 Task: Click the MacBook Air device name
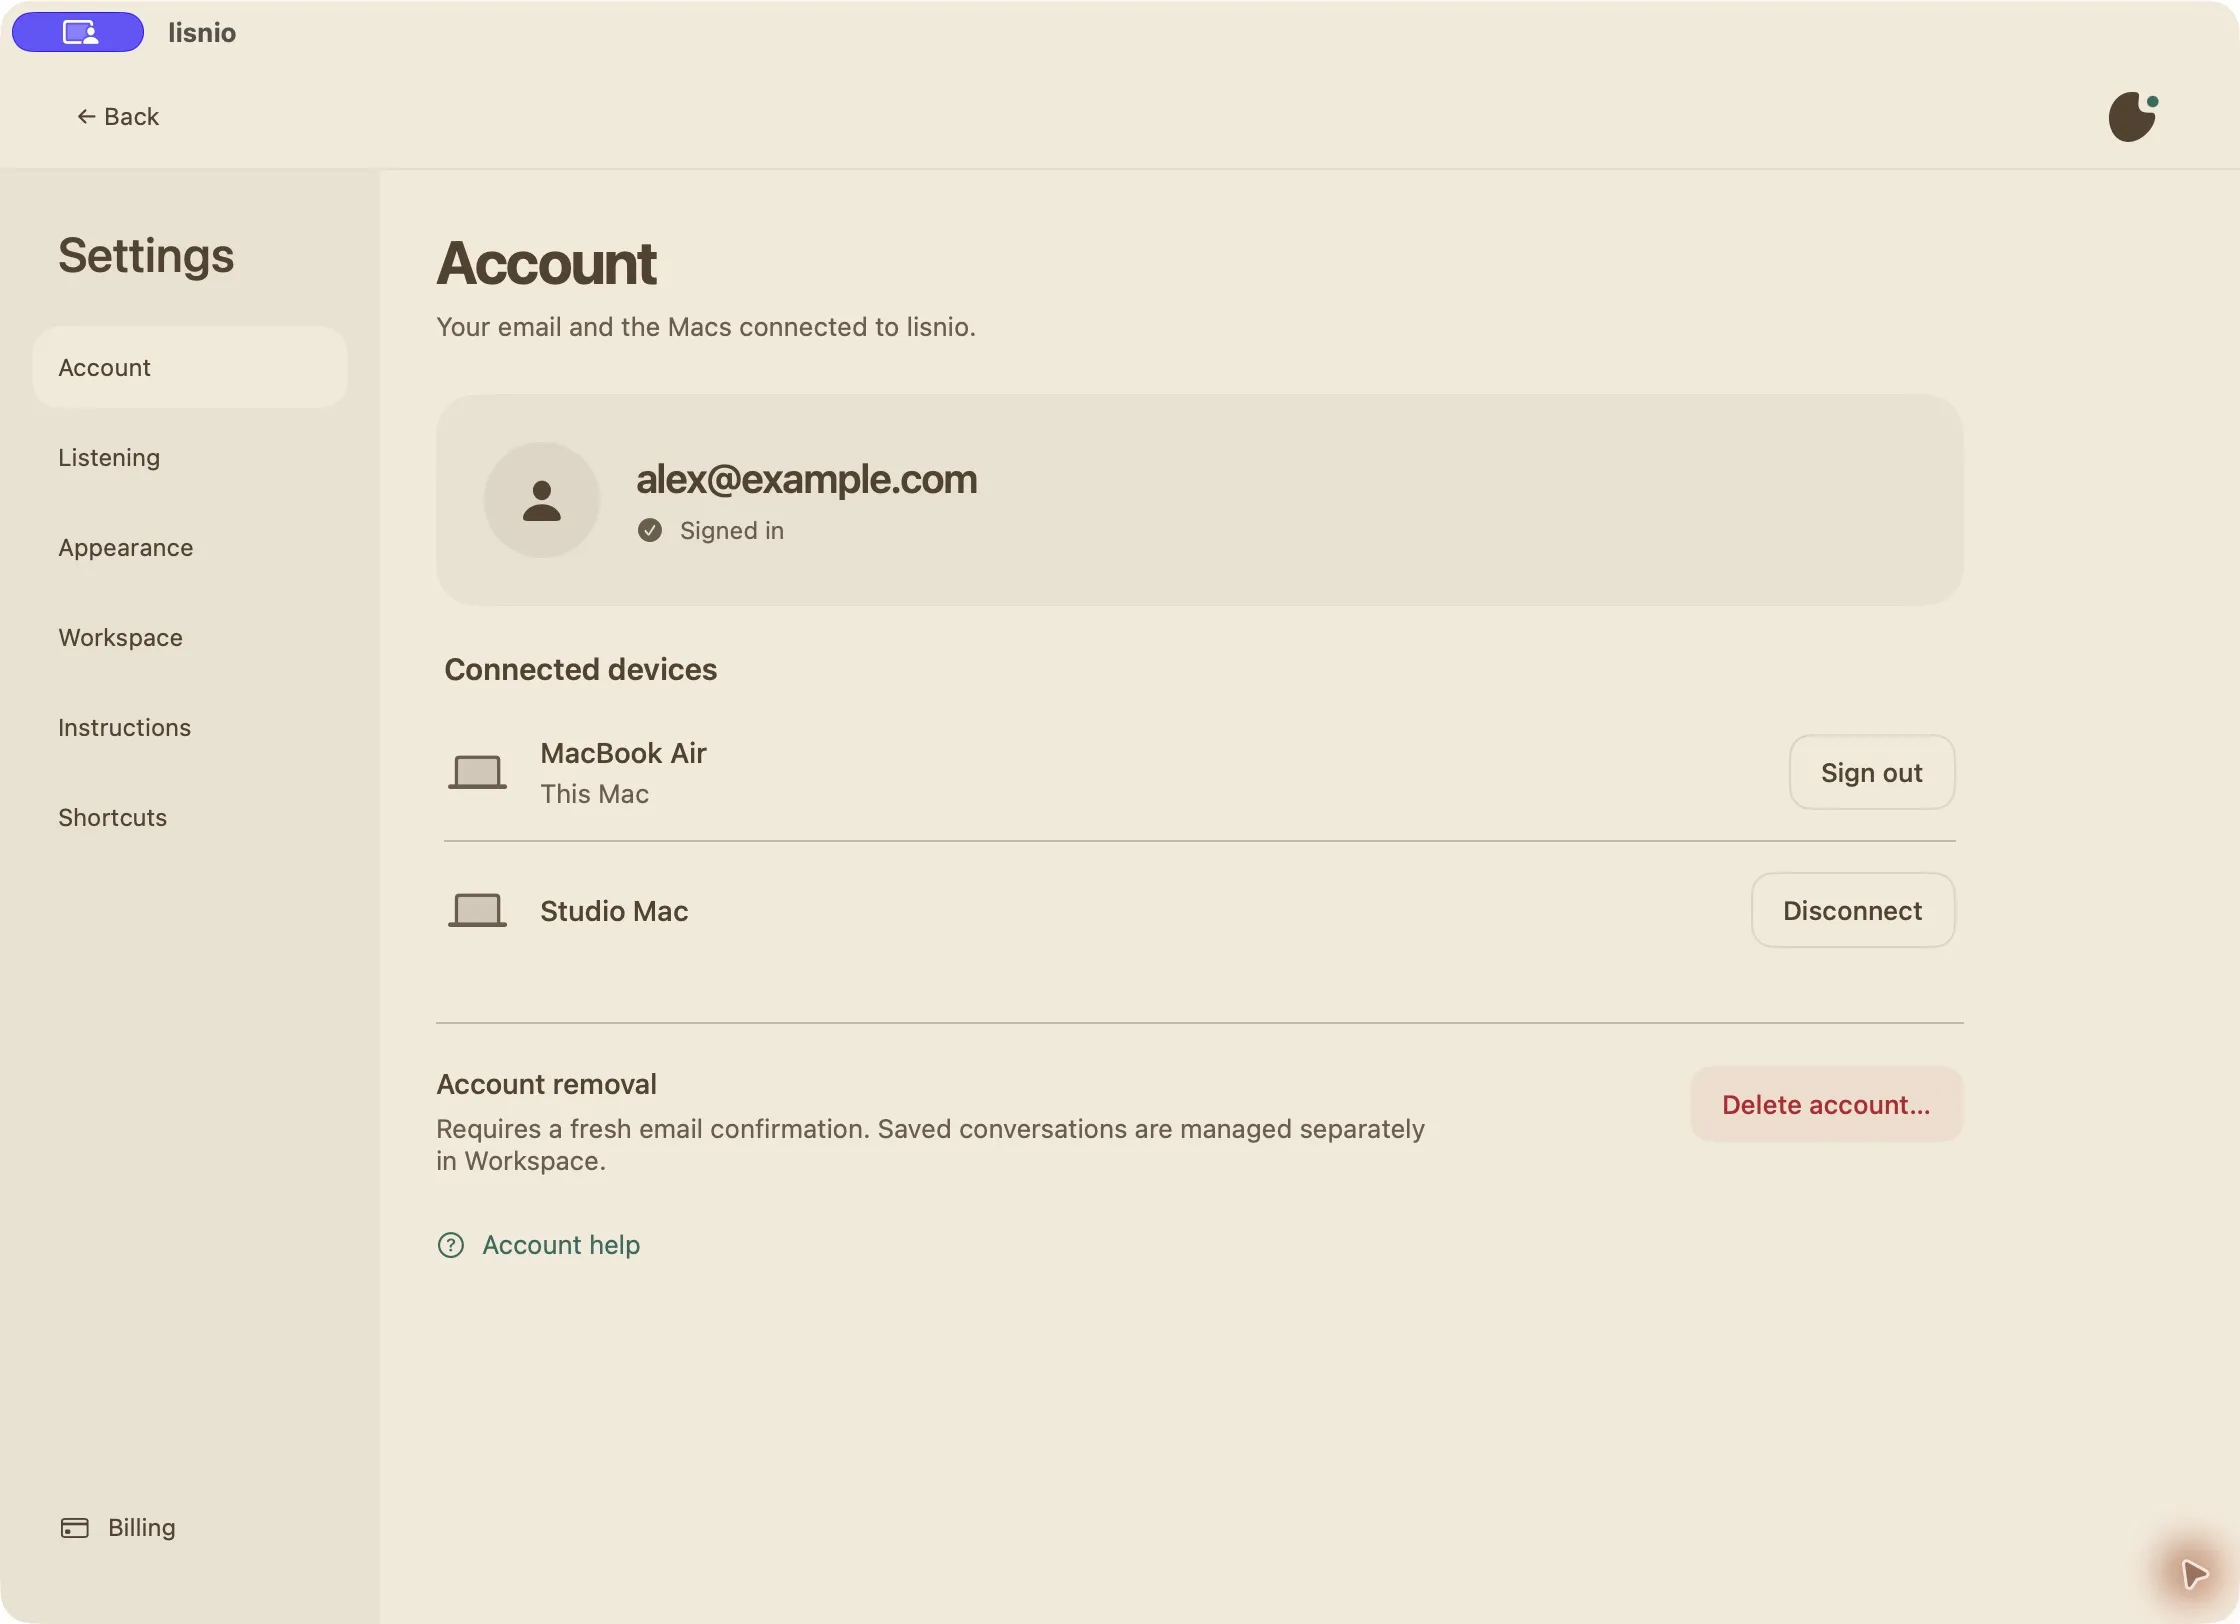click(623, 753)
